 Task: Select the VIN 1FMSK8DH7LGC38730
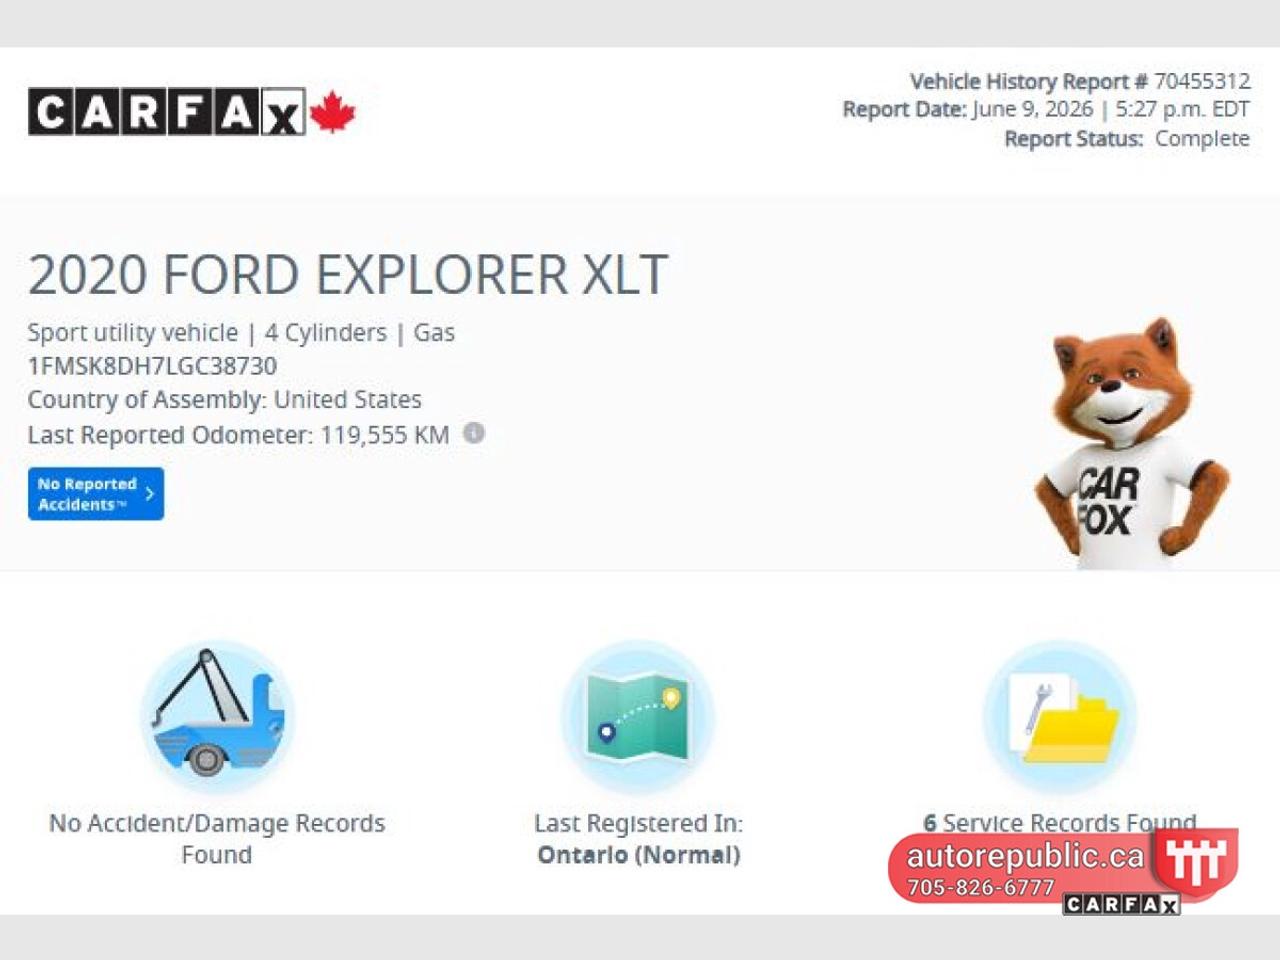pyautogui.click(x=152, y=366)
